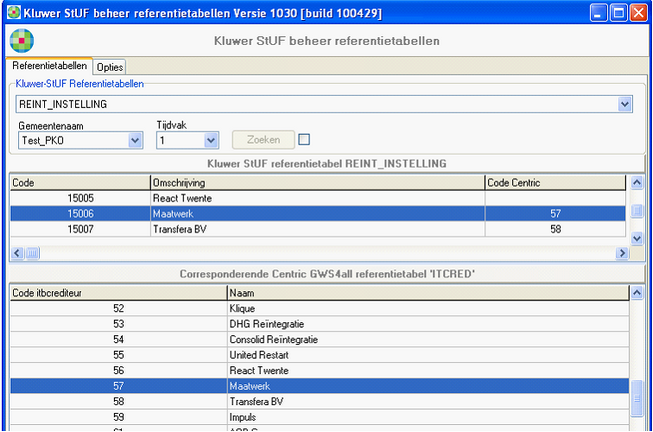
Task: Click the Kluwer logo icon in header
Action: (22, 41)
